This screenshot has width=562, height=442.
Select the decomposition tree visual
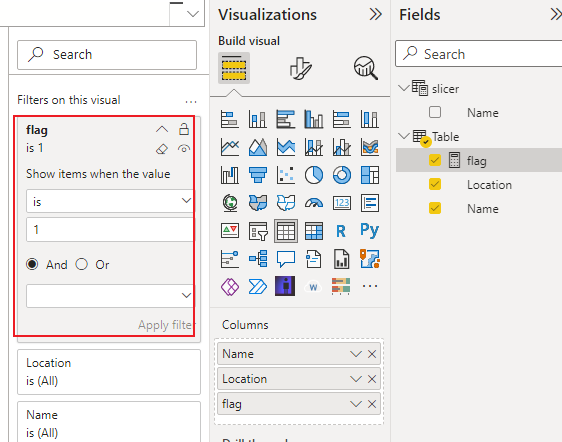coord(258,259)
